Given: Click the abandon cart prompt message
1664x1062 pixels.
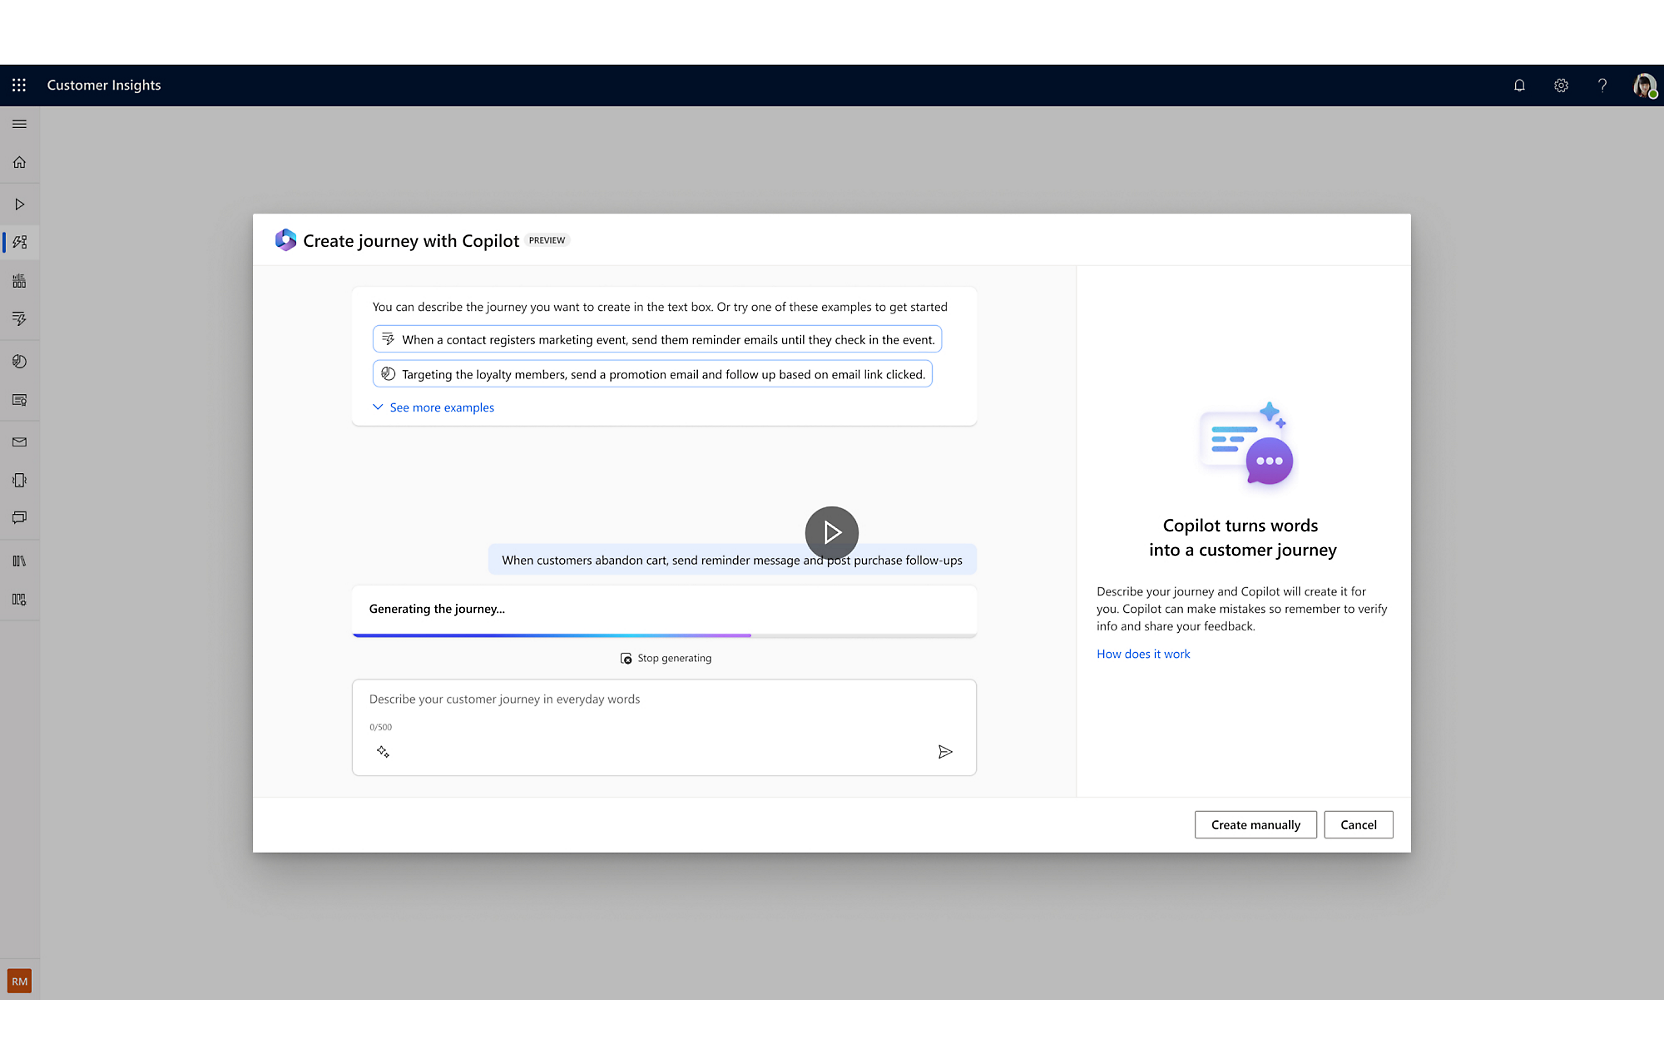Looking at the screenshot, I should 732,560.
